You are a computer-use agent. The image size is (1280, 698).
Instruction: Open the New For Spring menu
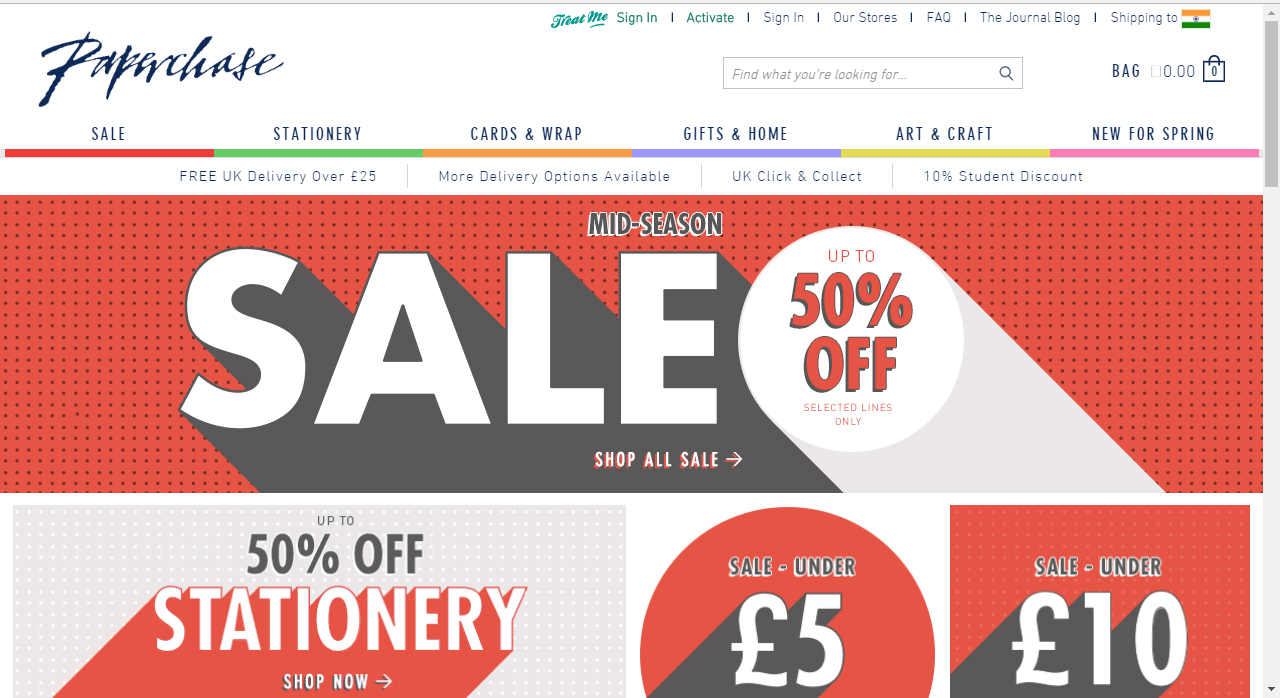coord(1154,133)
